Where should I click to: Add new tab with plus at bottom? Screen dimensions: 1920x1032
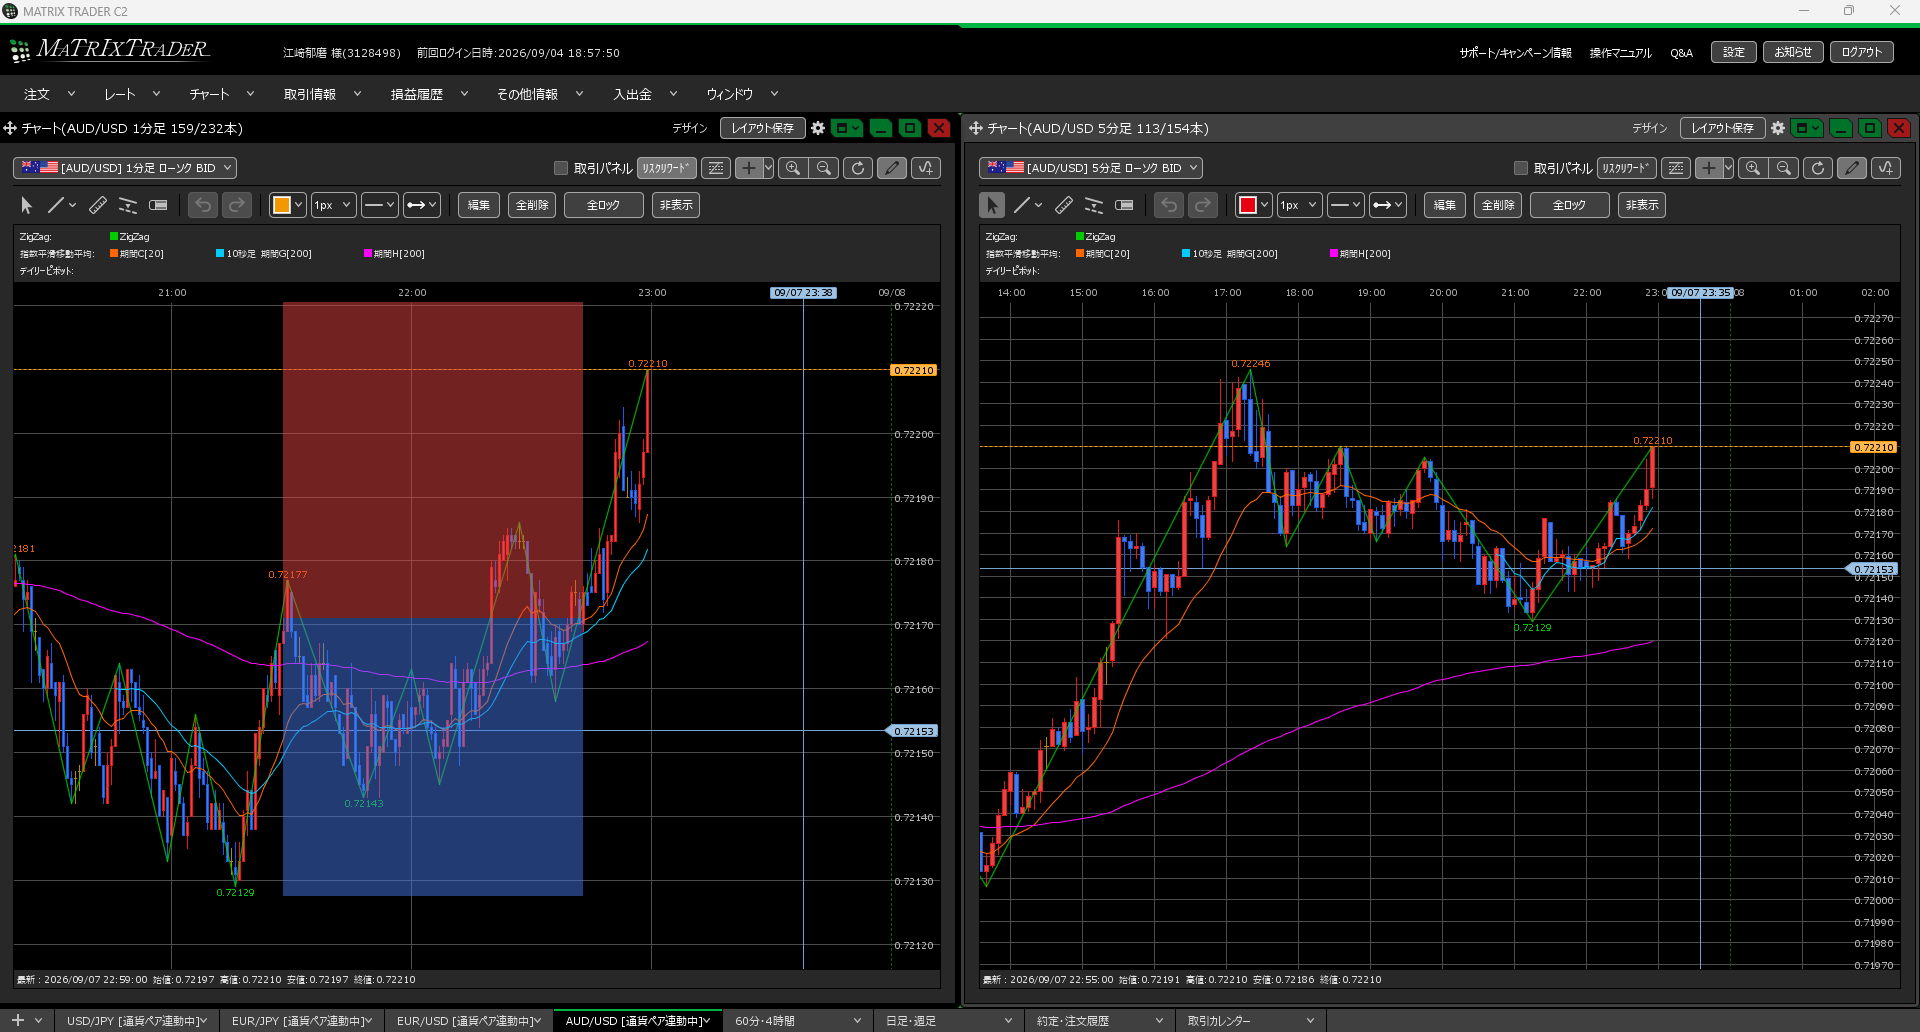18,1020
